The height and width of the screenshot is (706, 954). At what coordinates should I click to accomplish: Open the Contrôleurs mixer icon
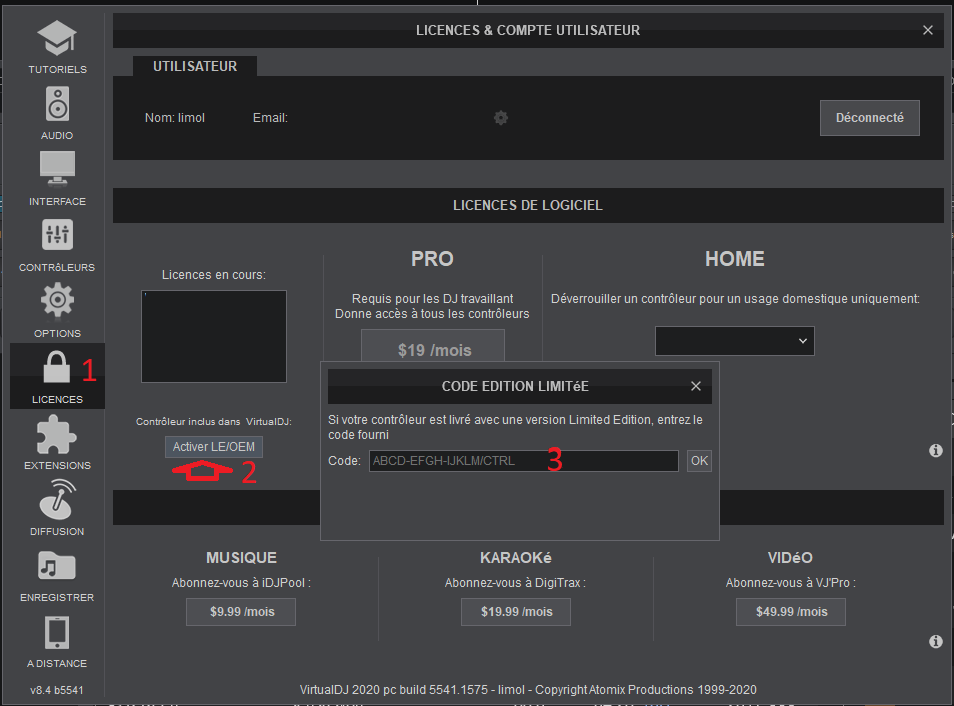(57, 234)
